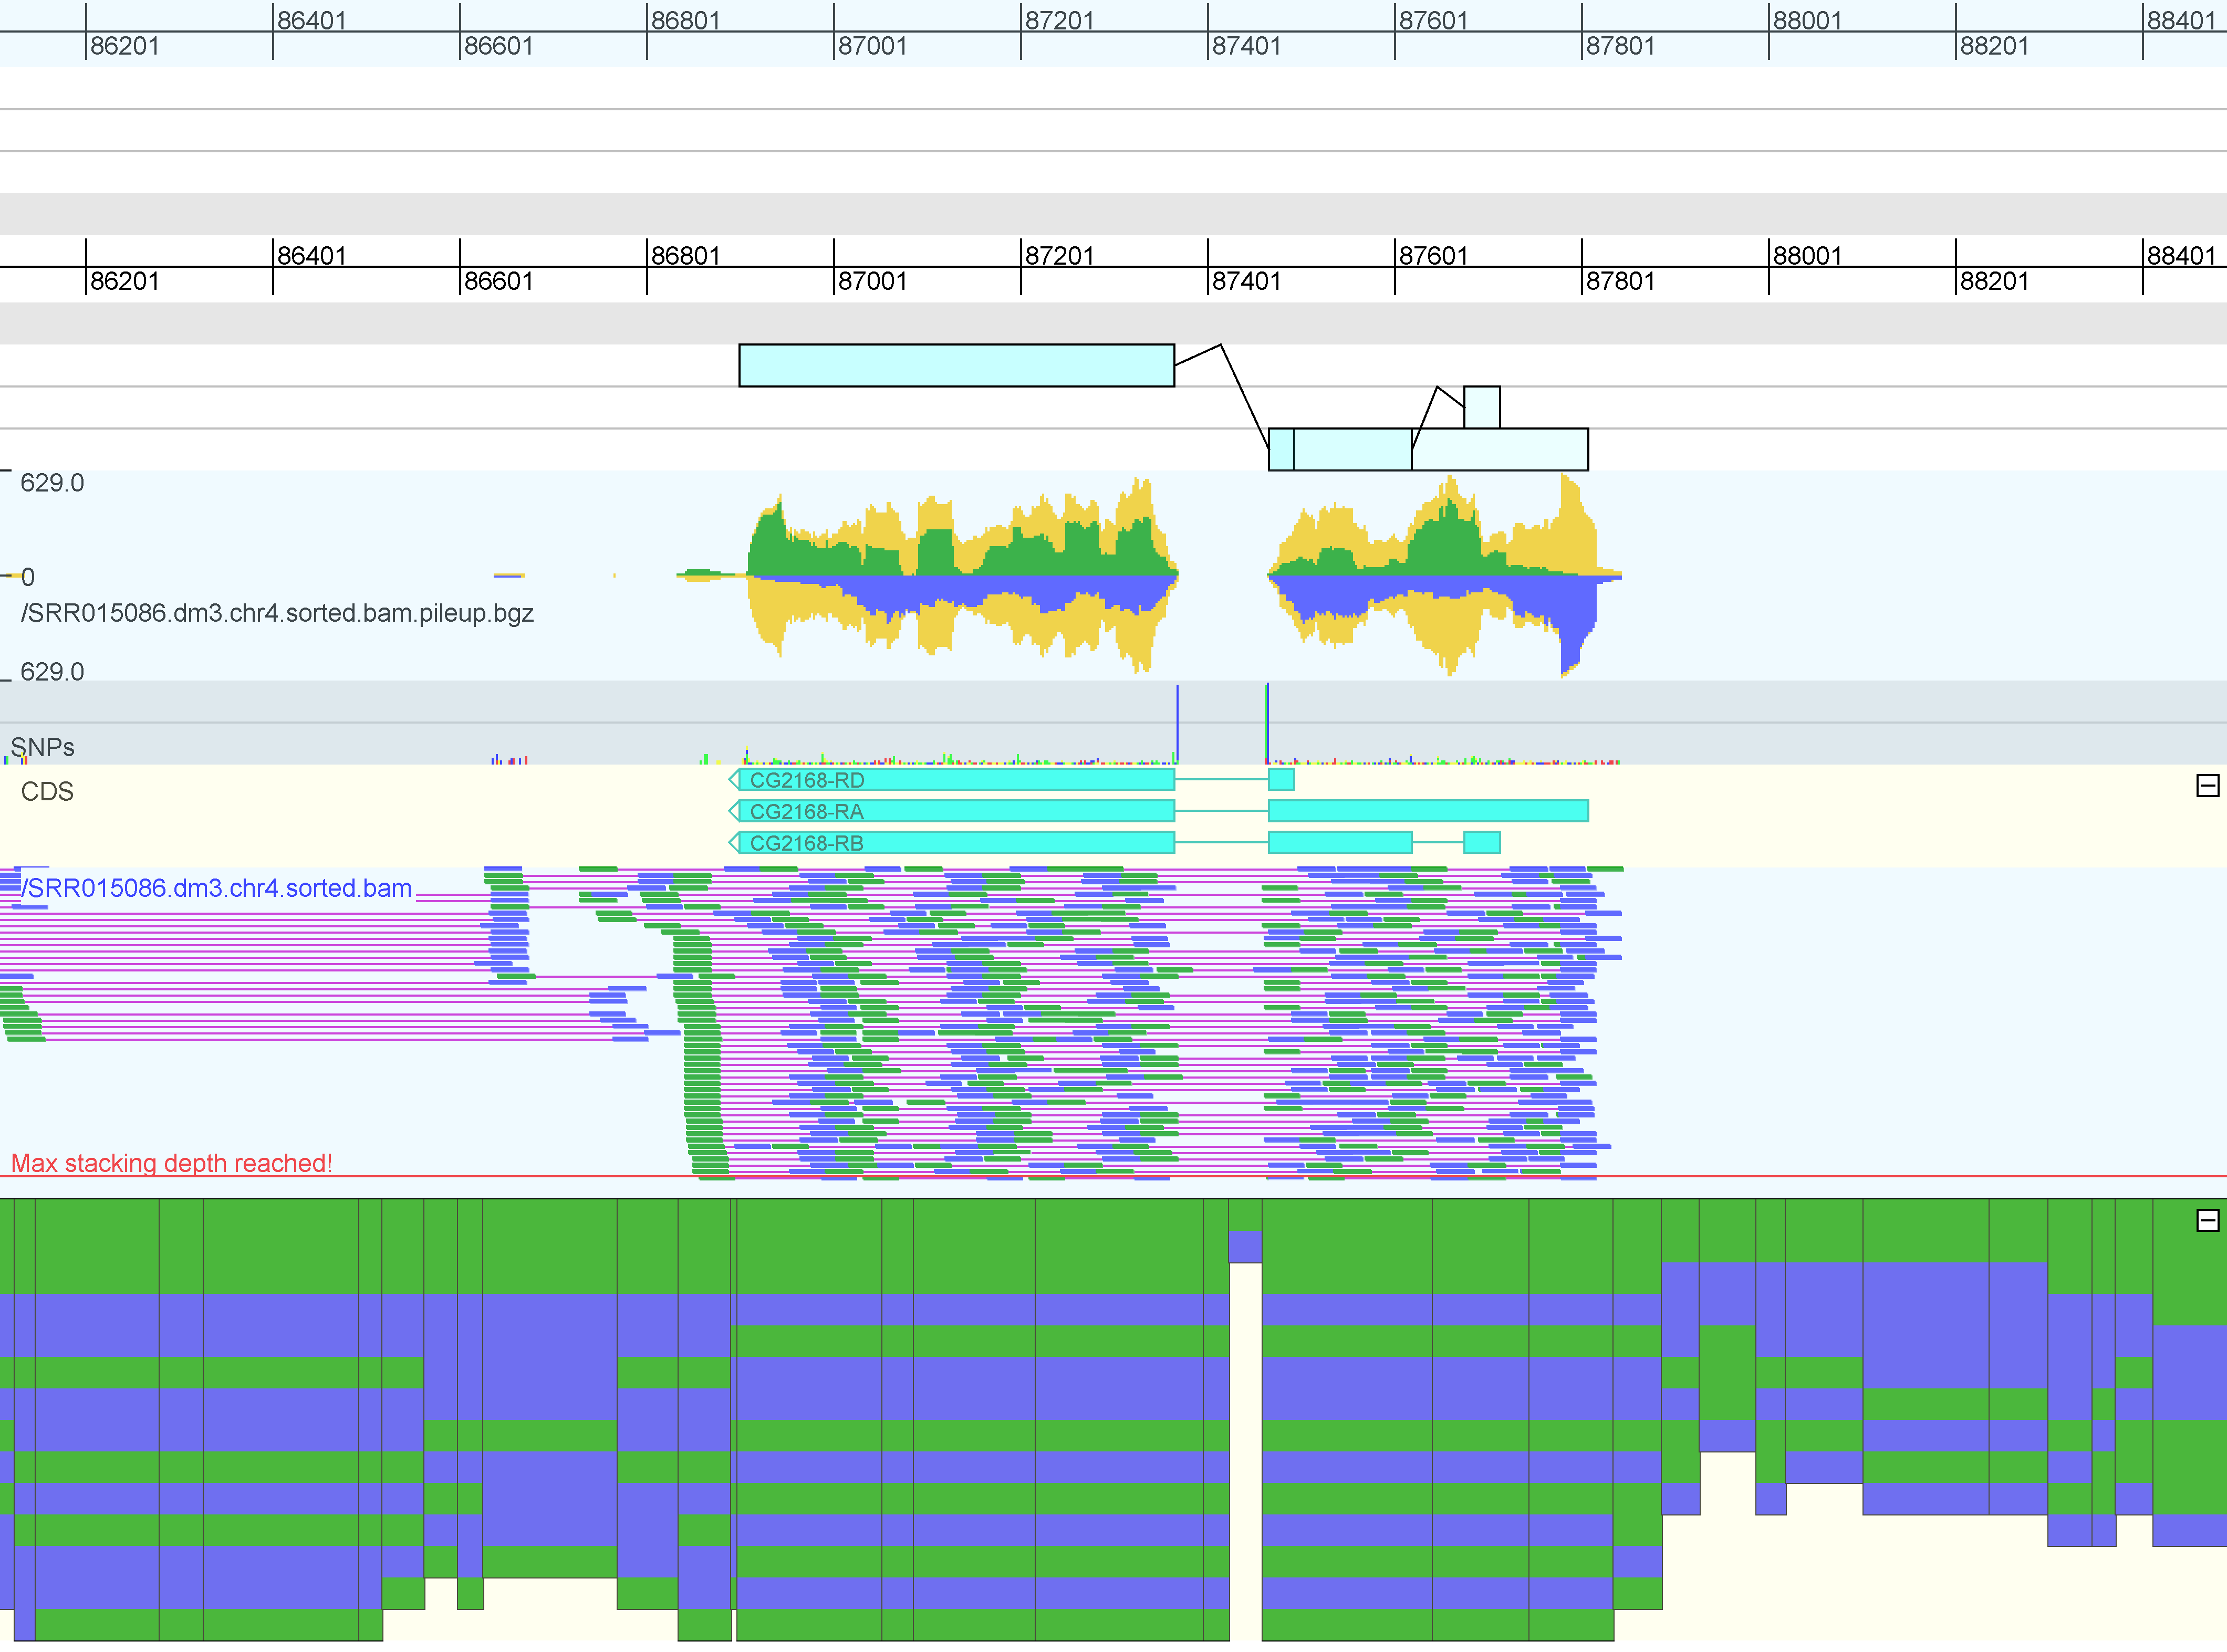Click the small raised exon in the gene model
2227x1652 pixels.
[x=1481, y=407]
